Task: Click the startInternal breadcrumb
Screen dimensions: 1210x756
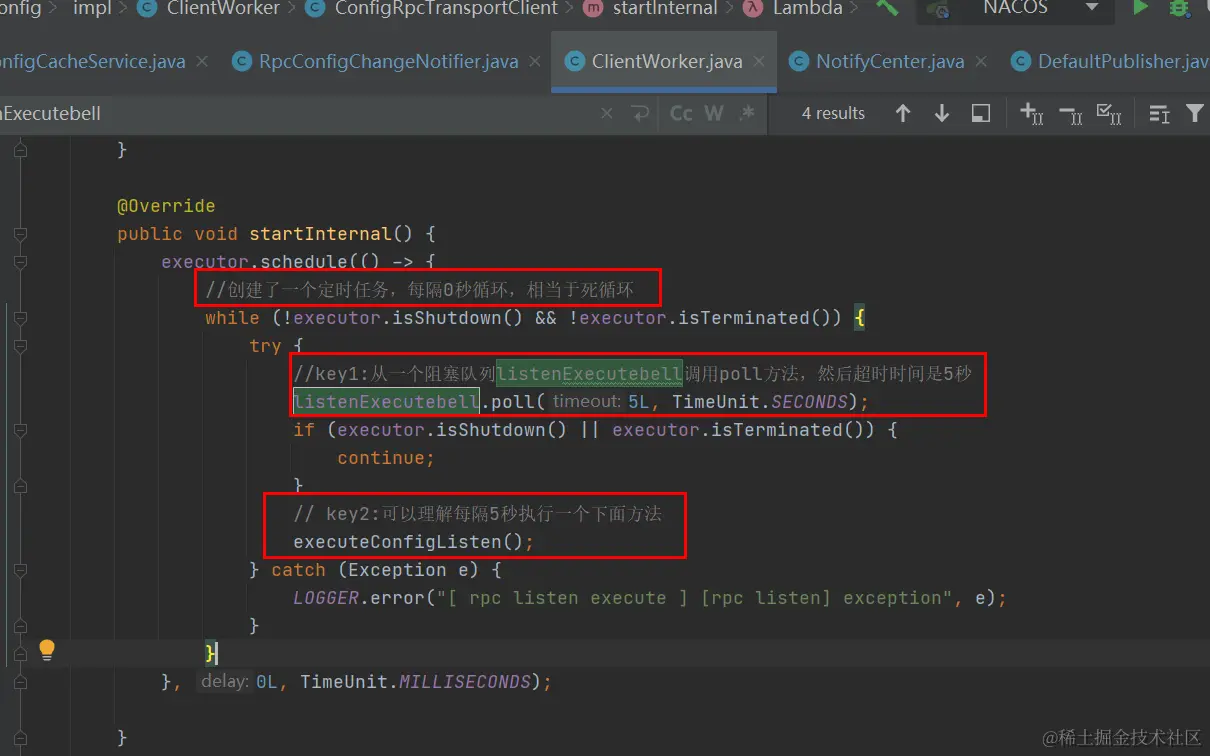Action: pos(665,8)
